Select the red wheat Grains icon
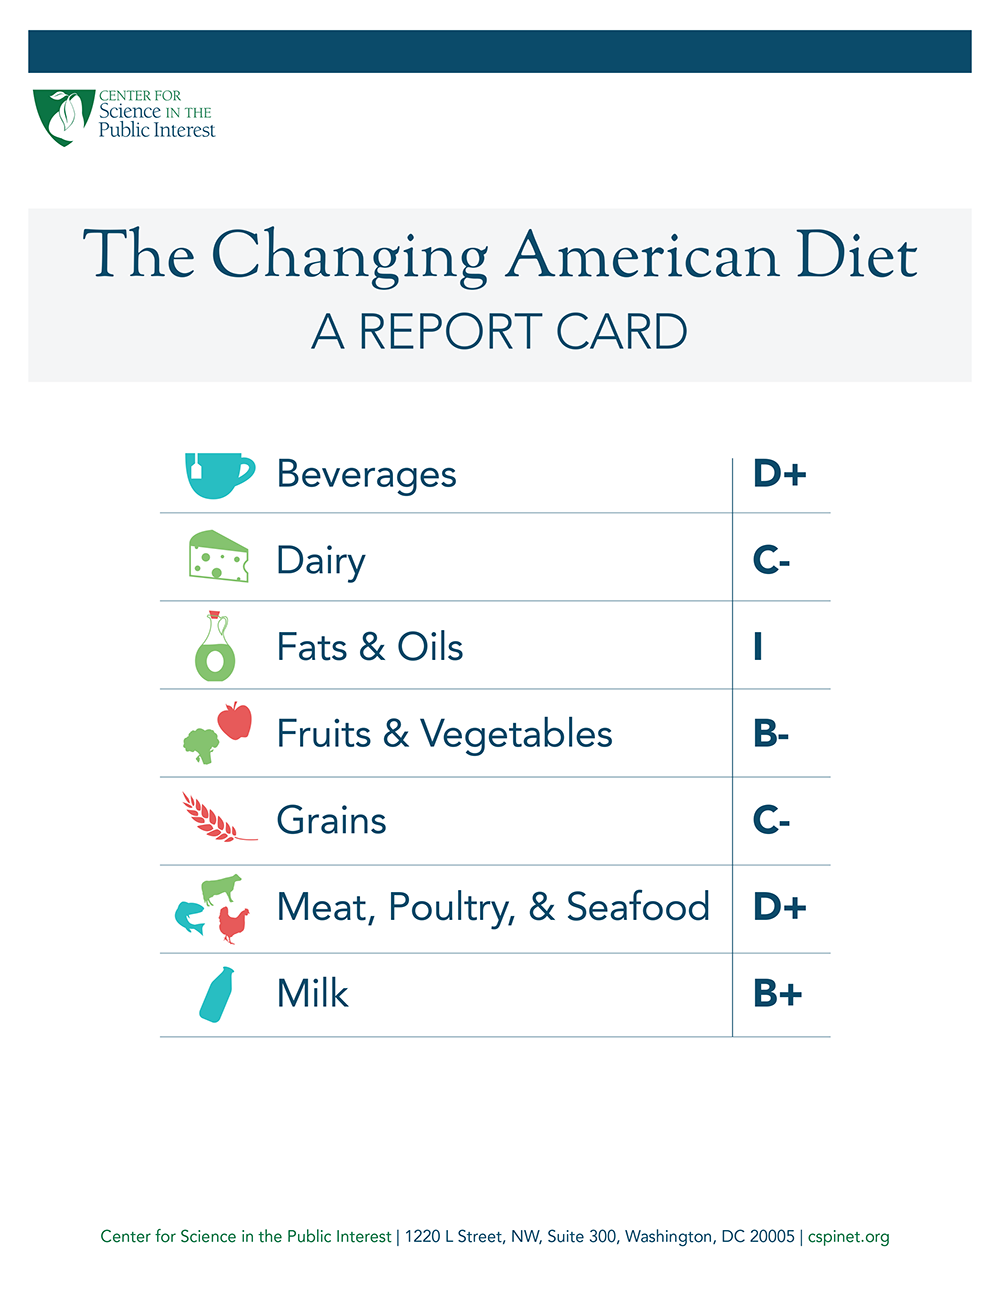1000x1294 pixels. tap(219, 816)
